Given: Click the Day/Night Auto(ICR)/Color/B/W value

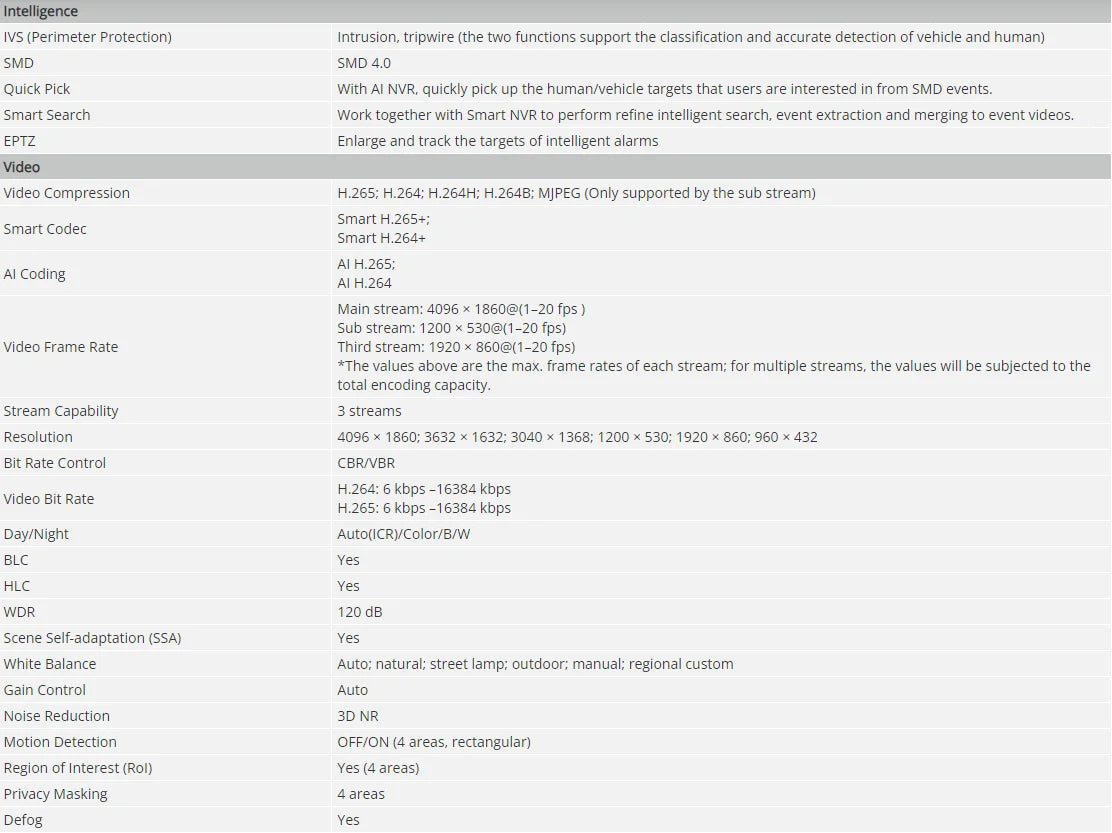Looking at the screenshot, I should coord(403,534).
